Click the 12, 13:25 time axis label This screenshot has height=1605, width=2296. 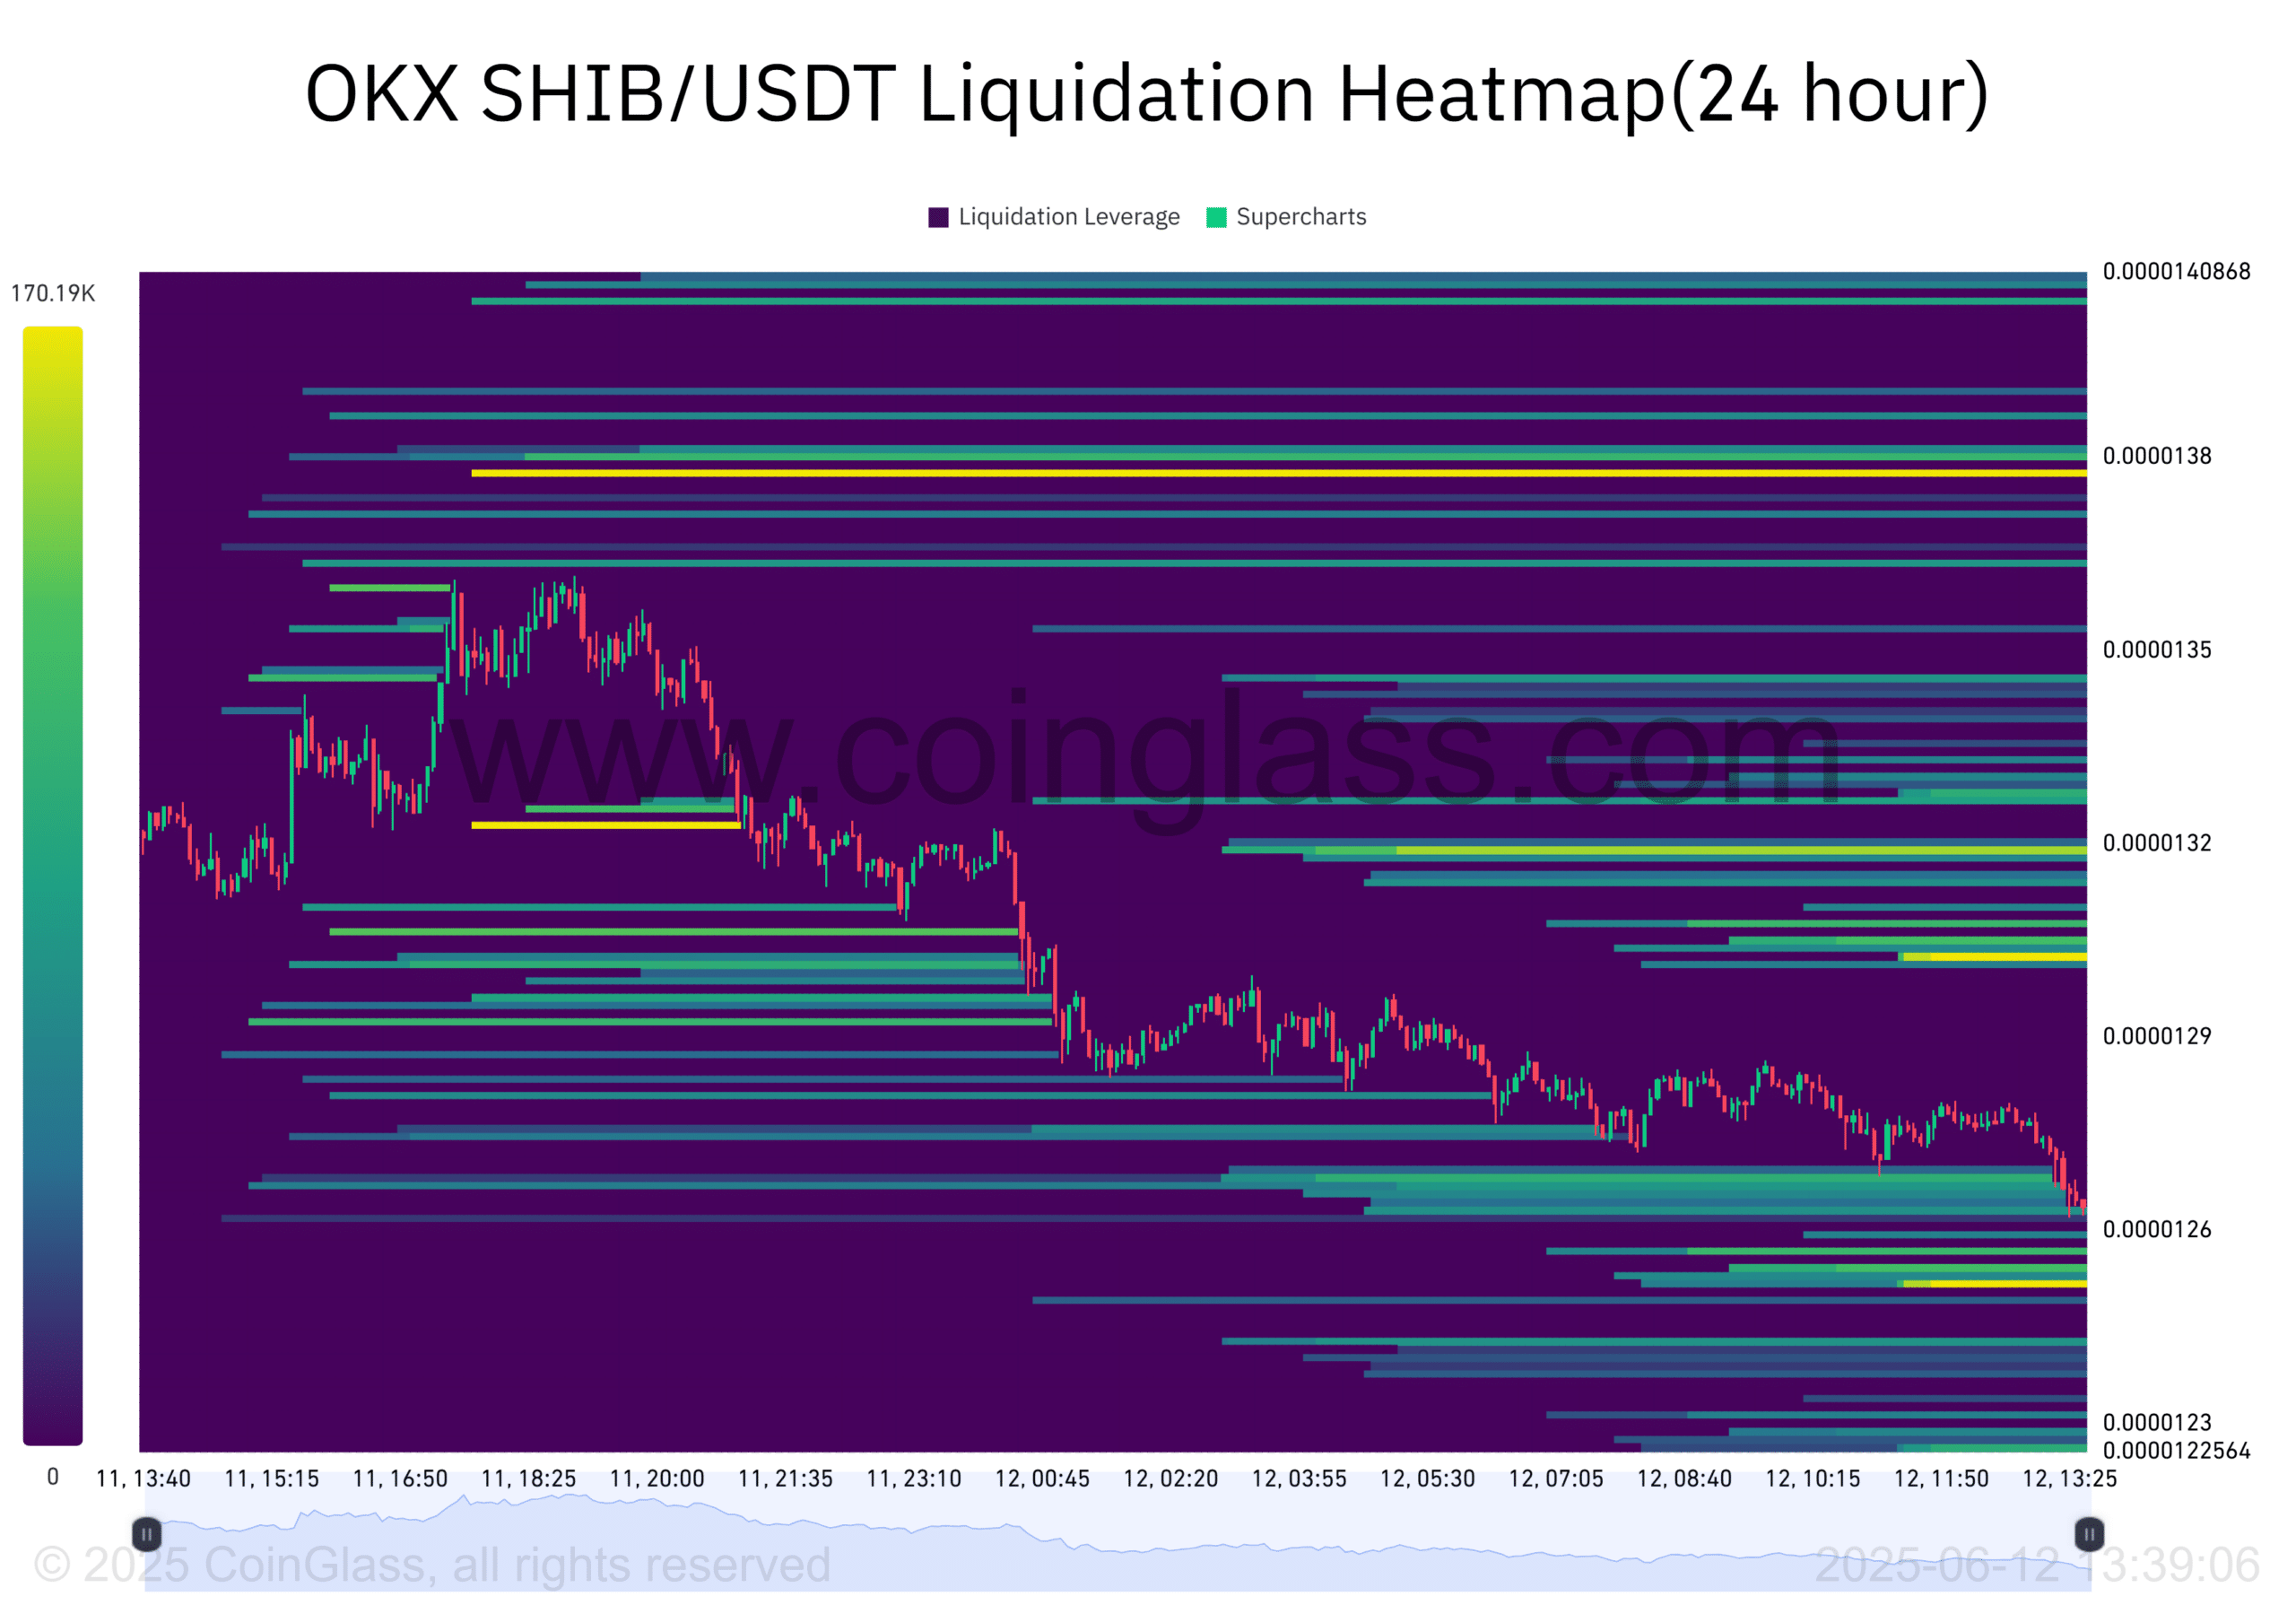pyautogui.click(x=2069, y=1478)
